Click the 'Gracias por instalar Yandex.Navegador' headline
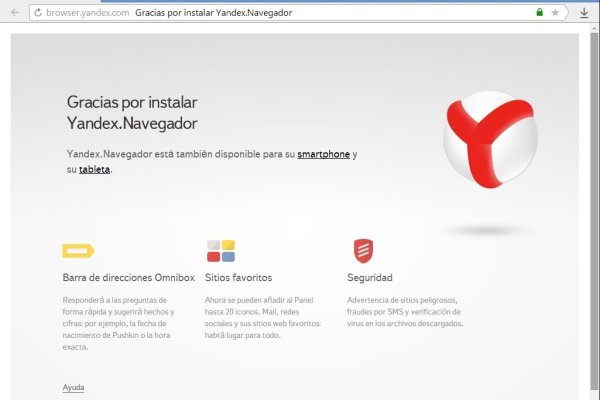The height and width of the screenshot is (400, 600). click(x=131, y=113)
